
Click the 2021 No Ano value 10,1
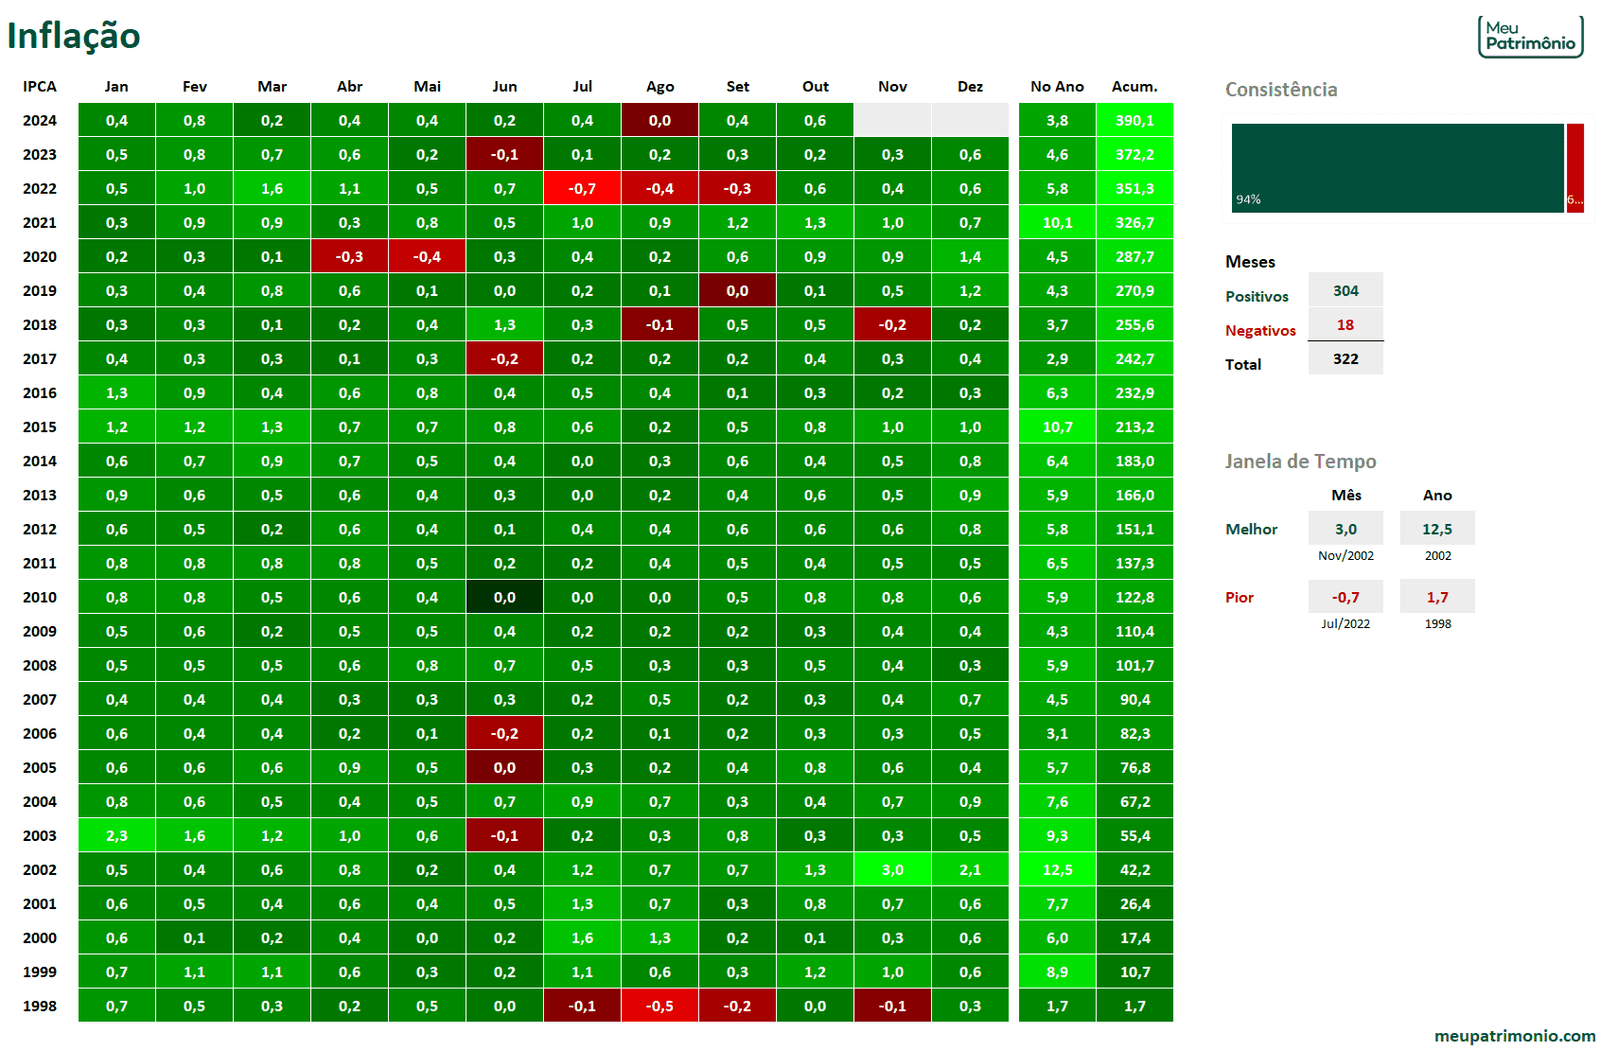pyautogui.click(x=1057, y=222)
